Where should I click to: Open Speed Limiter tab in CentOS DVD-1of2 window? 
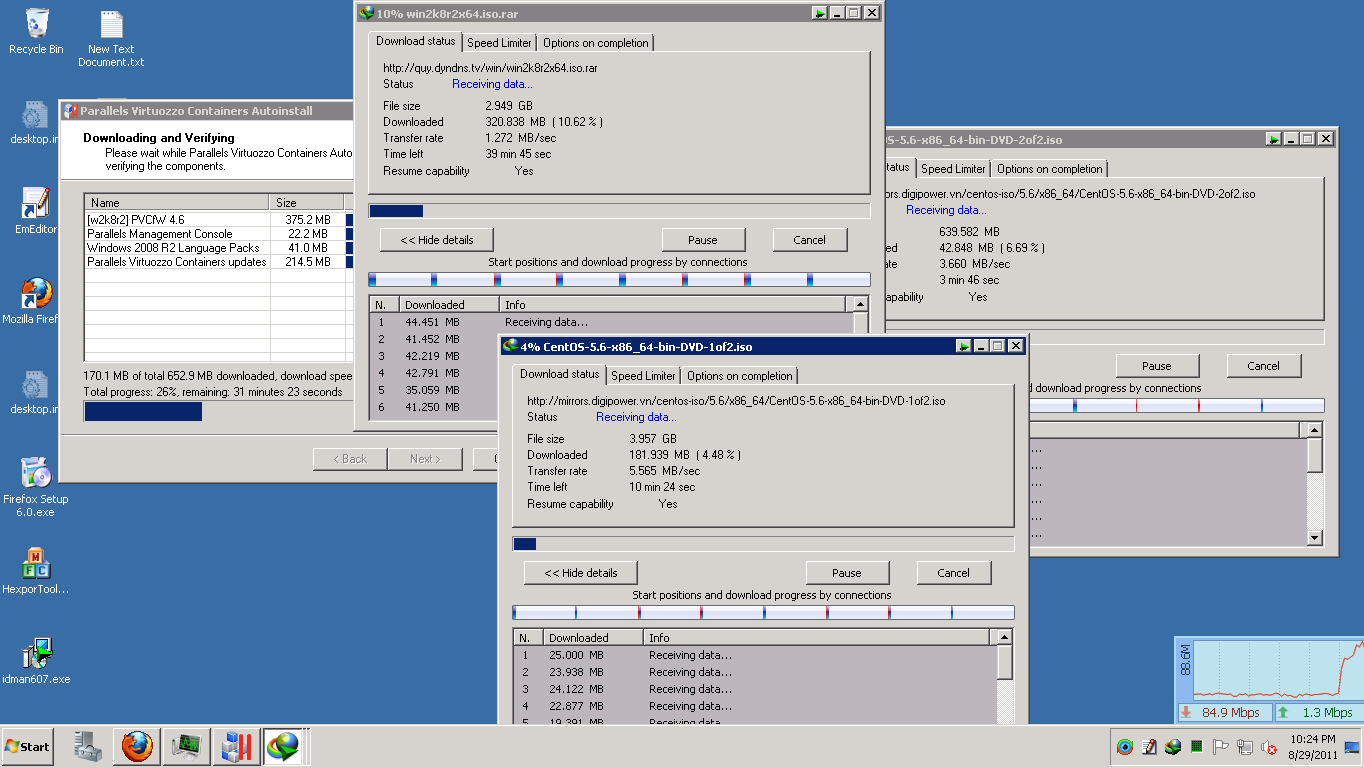point(643,376)
